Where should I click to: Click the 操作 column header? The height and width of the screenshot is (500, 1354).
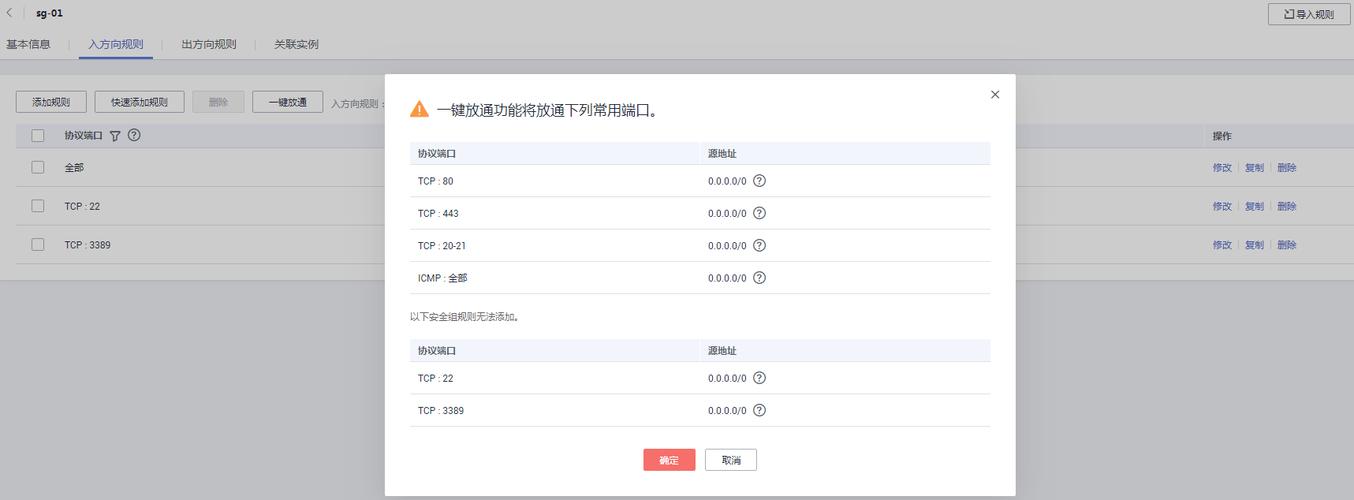[x=1222, y=136]
